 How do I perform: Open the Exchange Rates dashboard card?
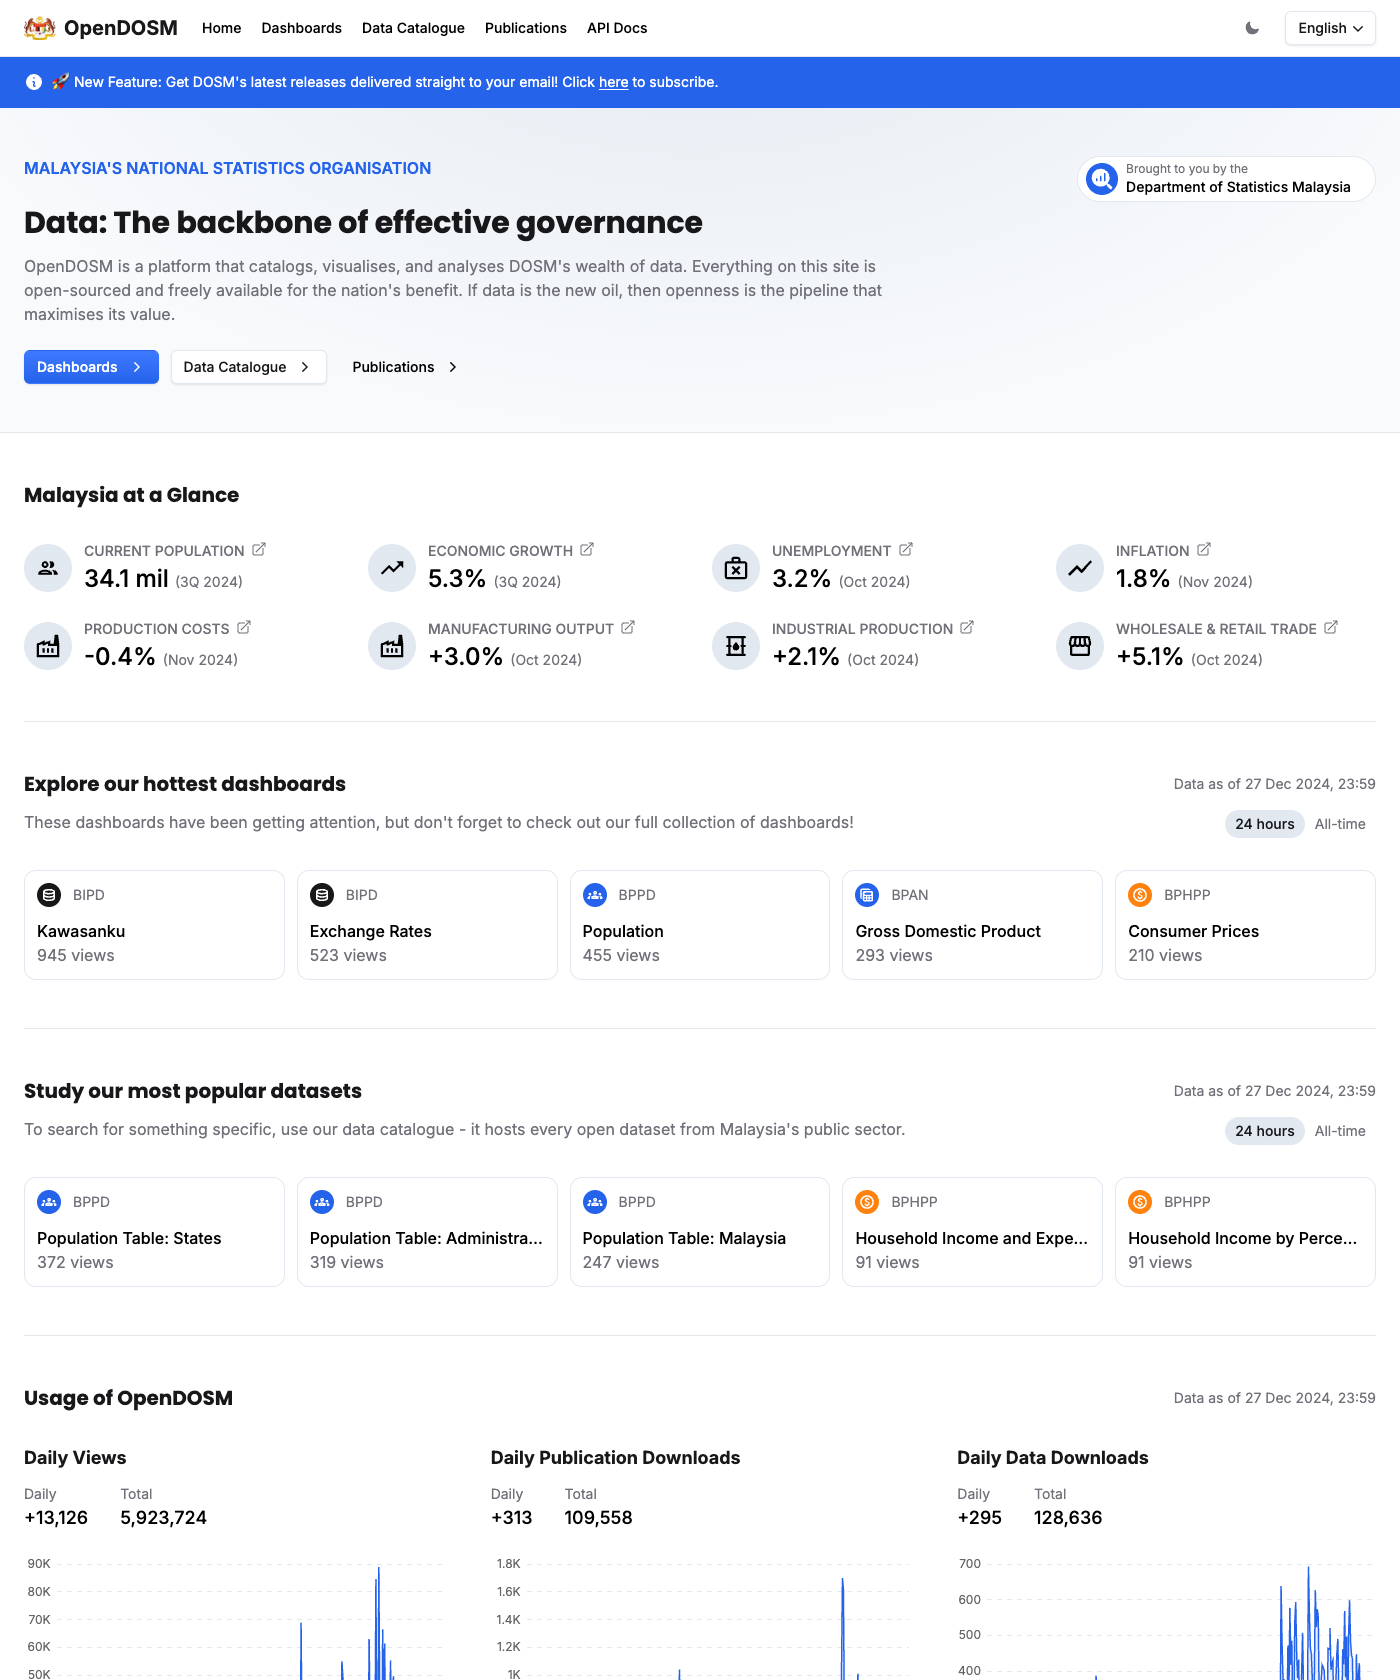pyautogui.click(x=427, y=925)
